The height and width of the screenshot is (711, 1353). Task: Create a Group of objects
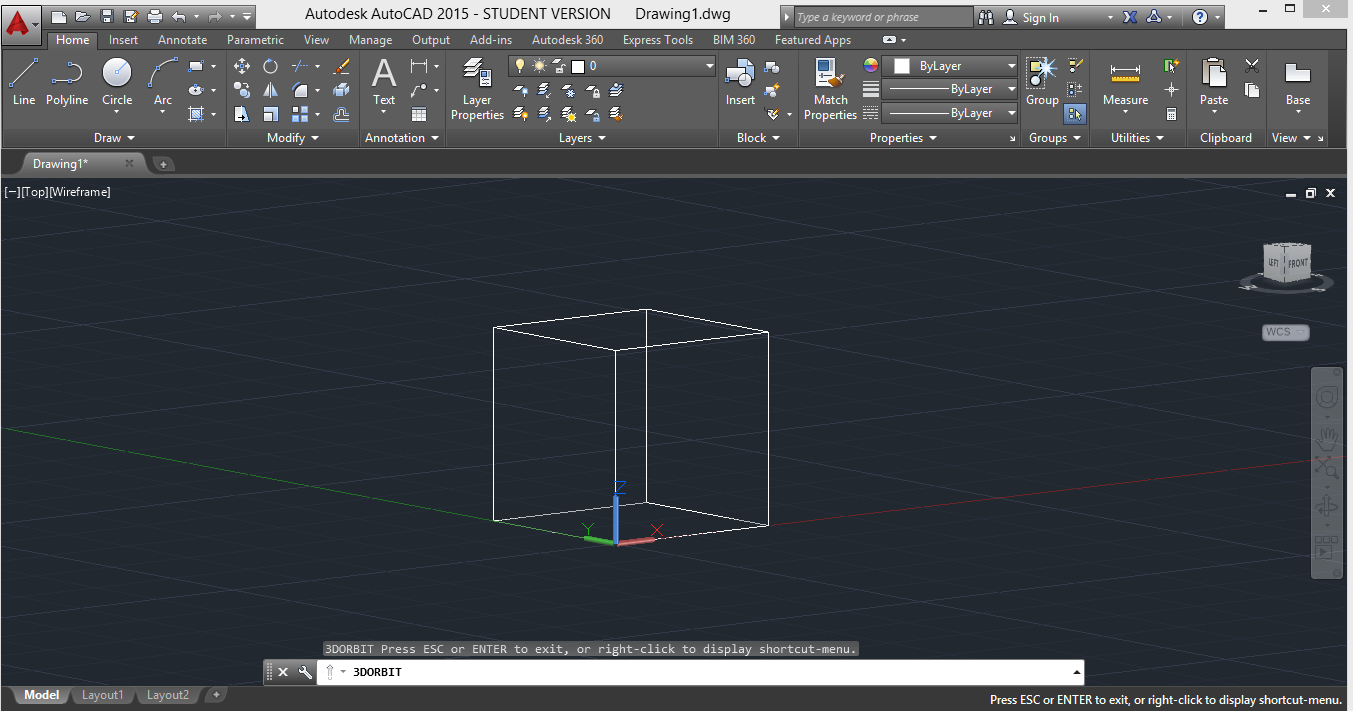click(x=1042, y=82)
